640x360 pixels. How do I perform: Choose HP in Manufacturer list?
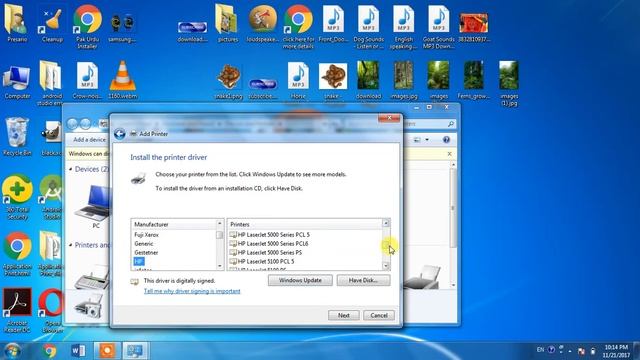[139, 262]
